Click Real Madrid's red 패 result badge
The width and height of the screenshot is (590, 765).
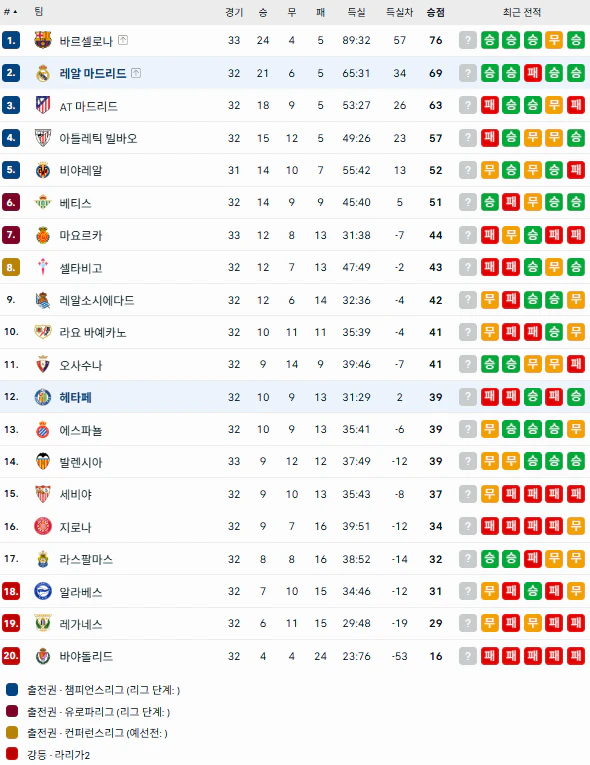532,73
